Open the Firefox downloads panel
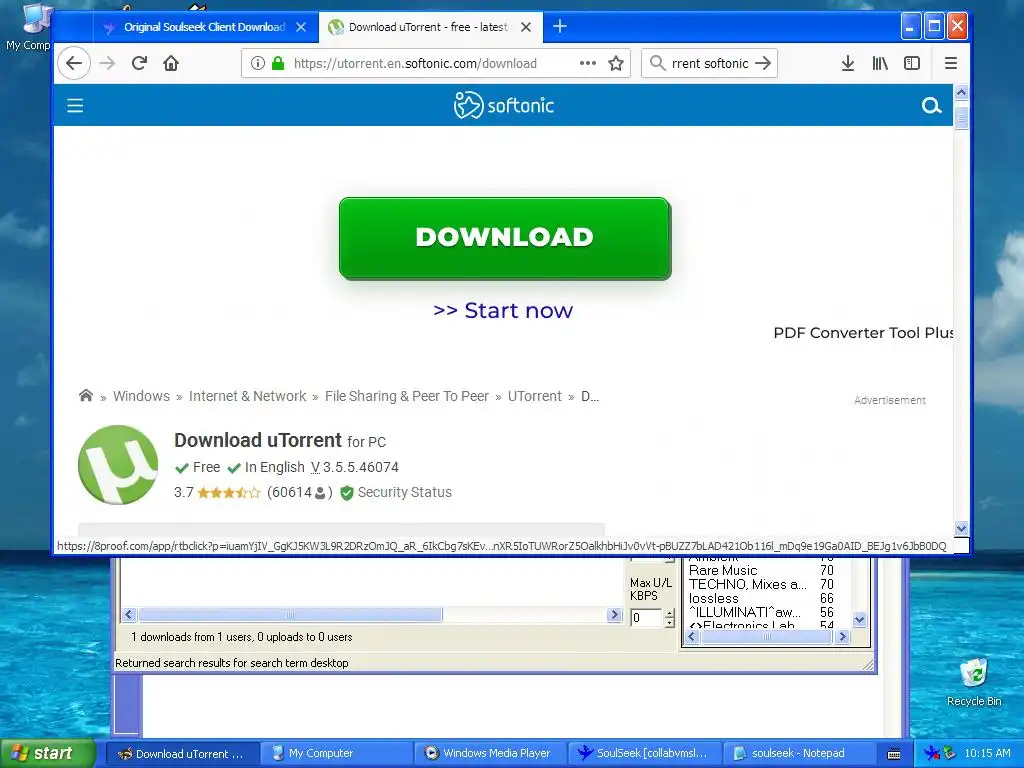Viewport: 1024px width, 768px height. [848, 63]
